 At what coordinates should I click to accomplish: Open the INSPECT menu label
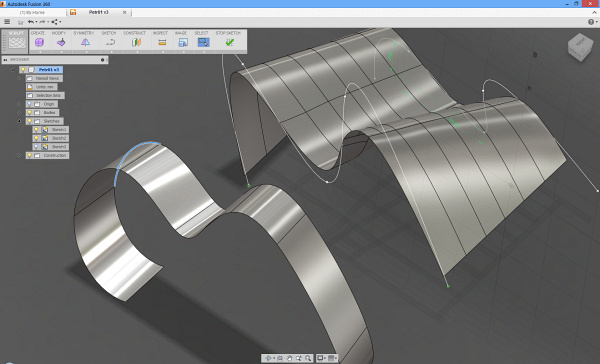[x=160, y=33]
